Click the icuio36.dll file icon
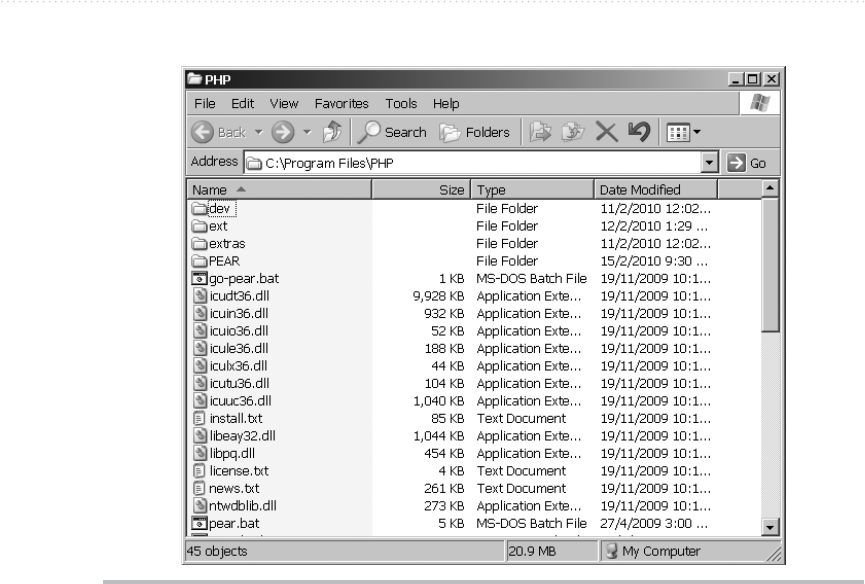The image size is (865, 584). 200,331
